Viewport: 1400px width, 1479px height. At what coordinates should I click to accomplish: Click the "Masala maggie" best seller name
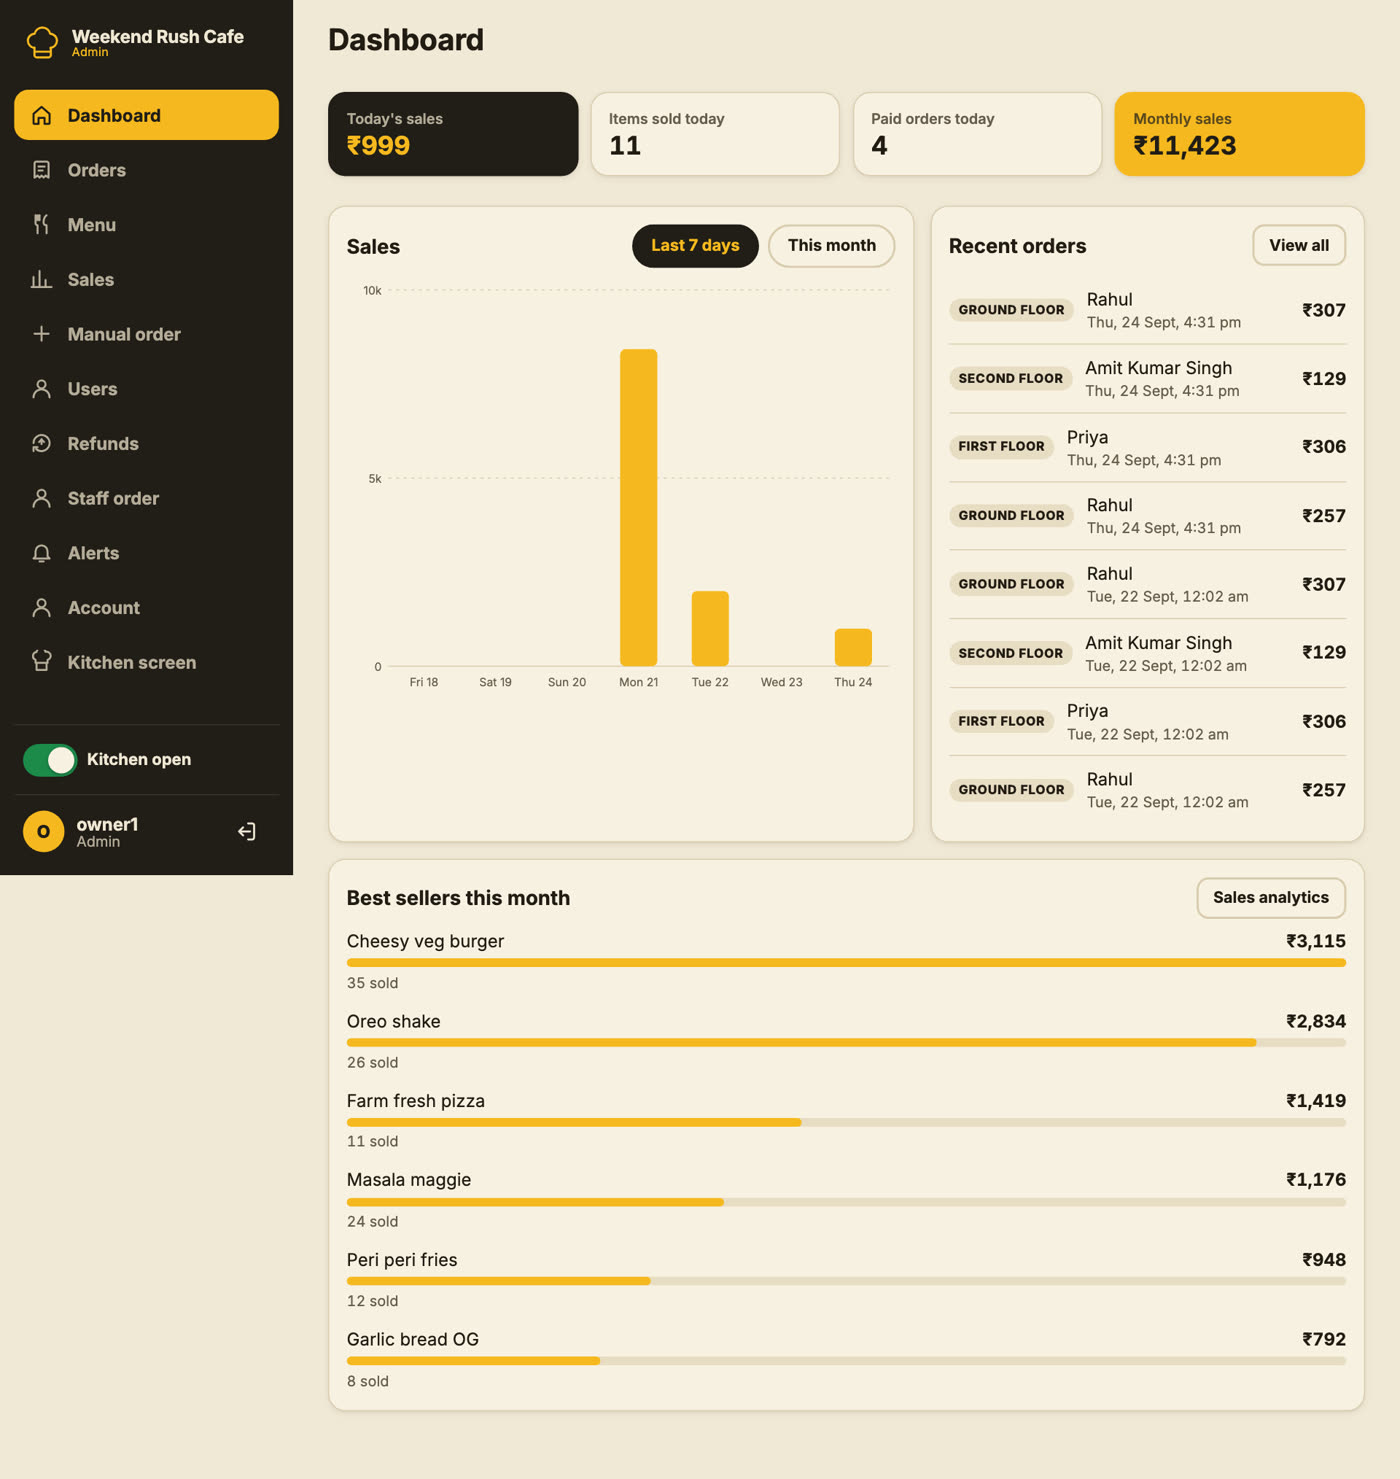409,1180
